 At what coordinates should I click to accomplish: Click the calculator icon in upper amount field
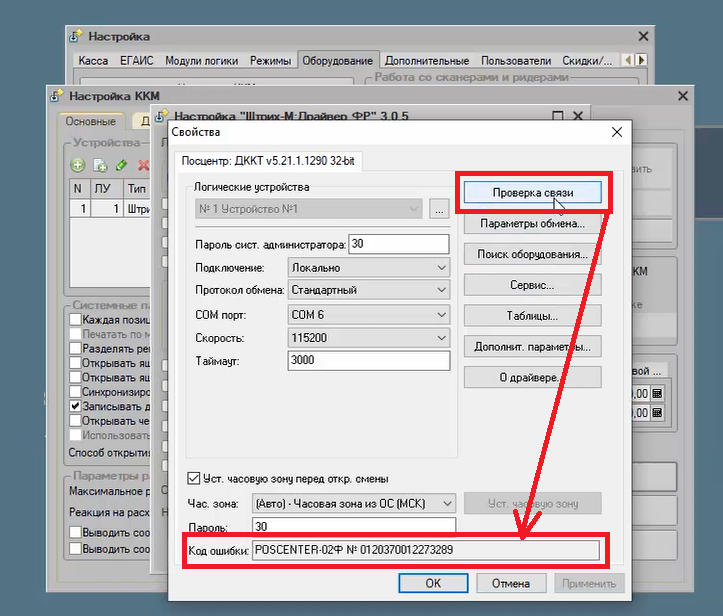click(657, 393)
